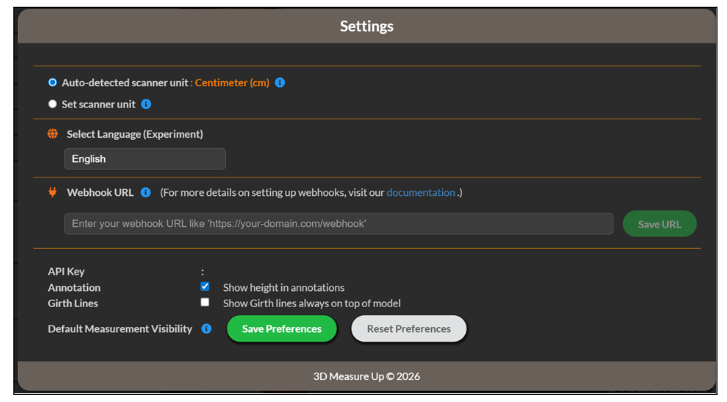Screen dimensions: 727x402
Task: Click the Webhook URL label text
Action: (100, 192)
